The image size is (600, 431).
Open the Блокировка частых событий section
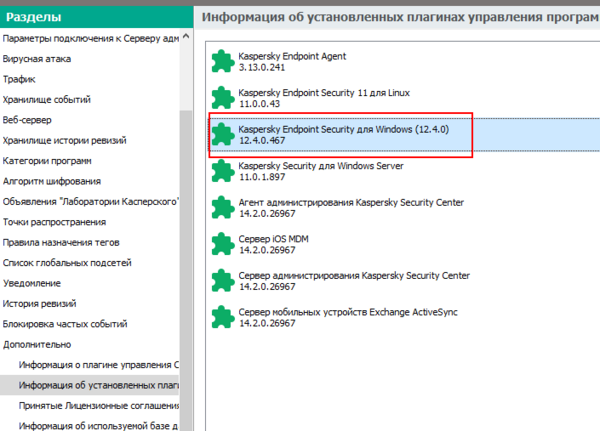tap(65, 324)
